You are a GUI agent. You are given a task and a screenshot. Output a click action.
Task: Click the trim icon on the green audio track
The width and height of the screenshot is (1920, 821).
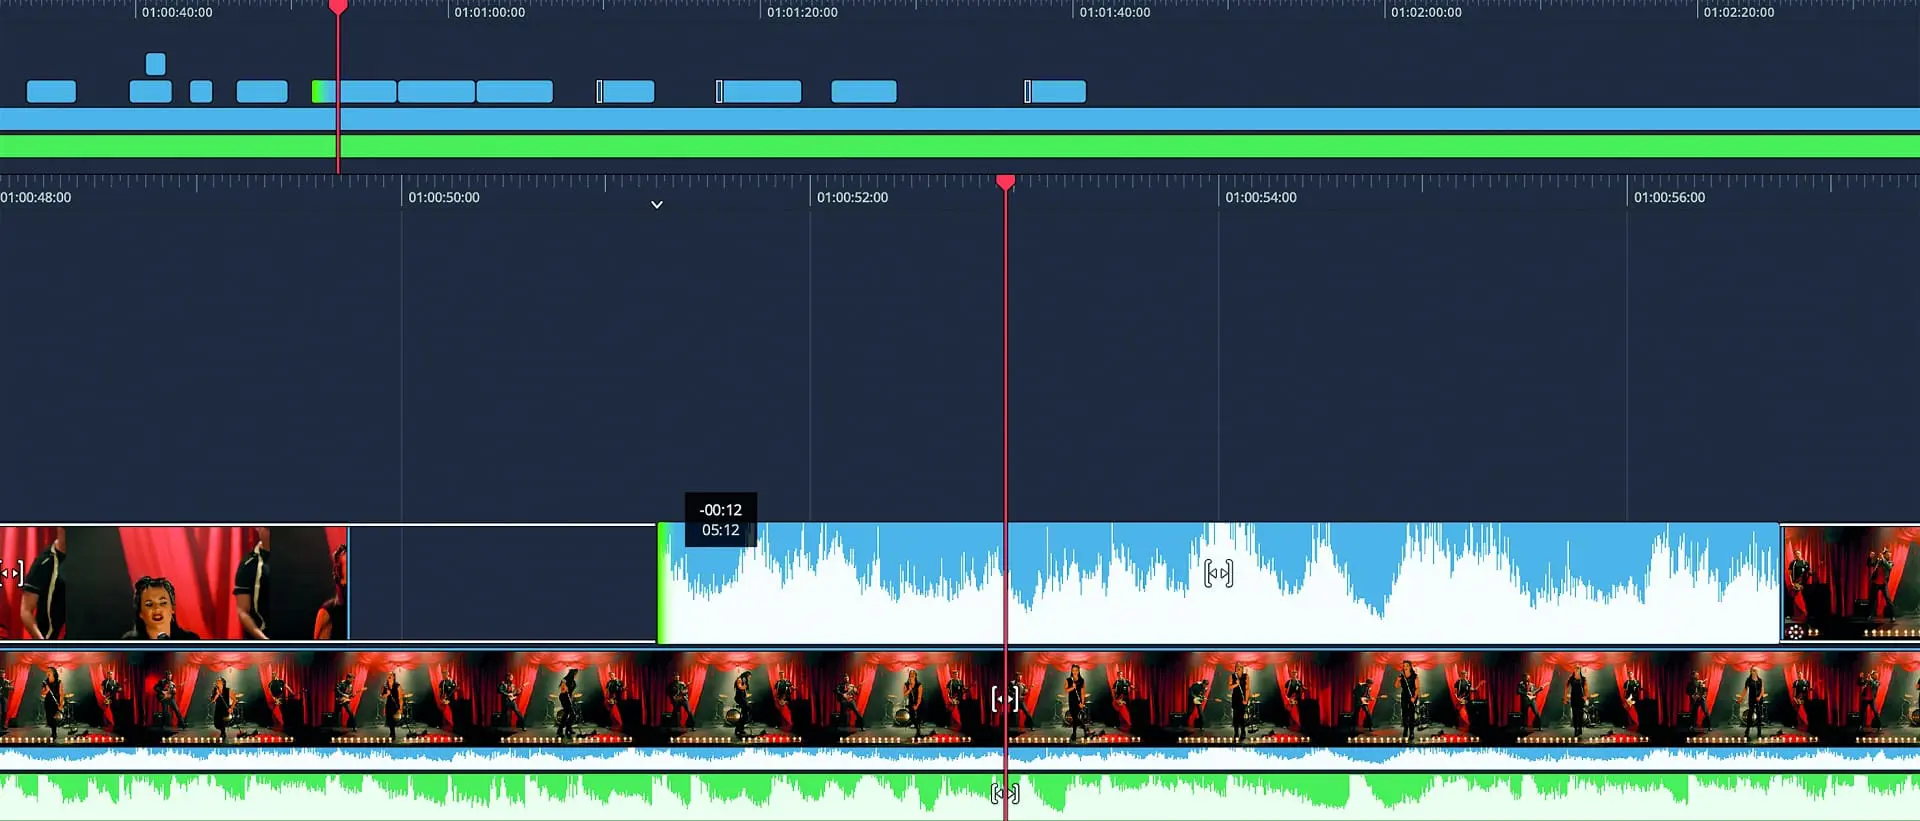point(1004,793)
